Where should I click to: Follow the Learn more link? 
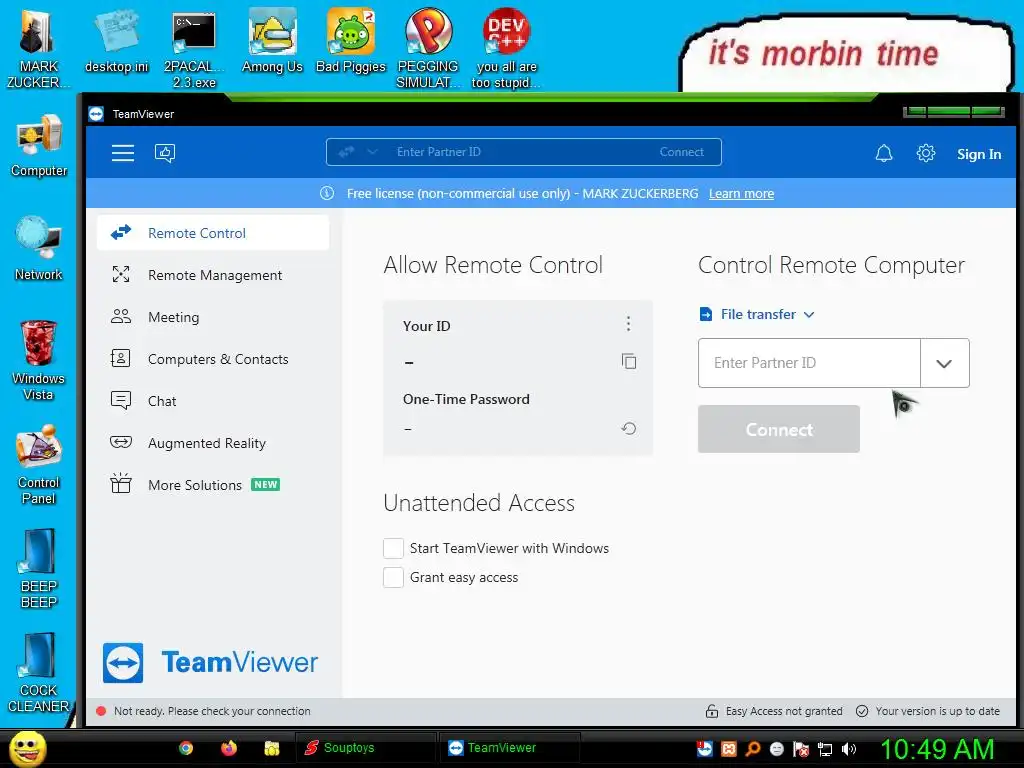741,193
